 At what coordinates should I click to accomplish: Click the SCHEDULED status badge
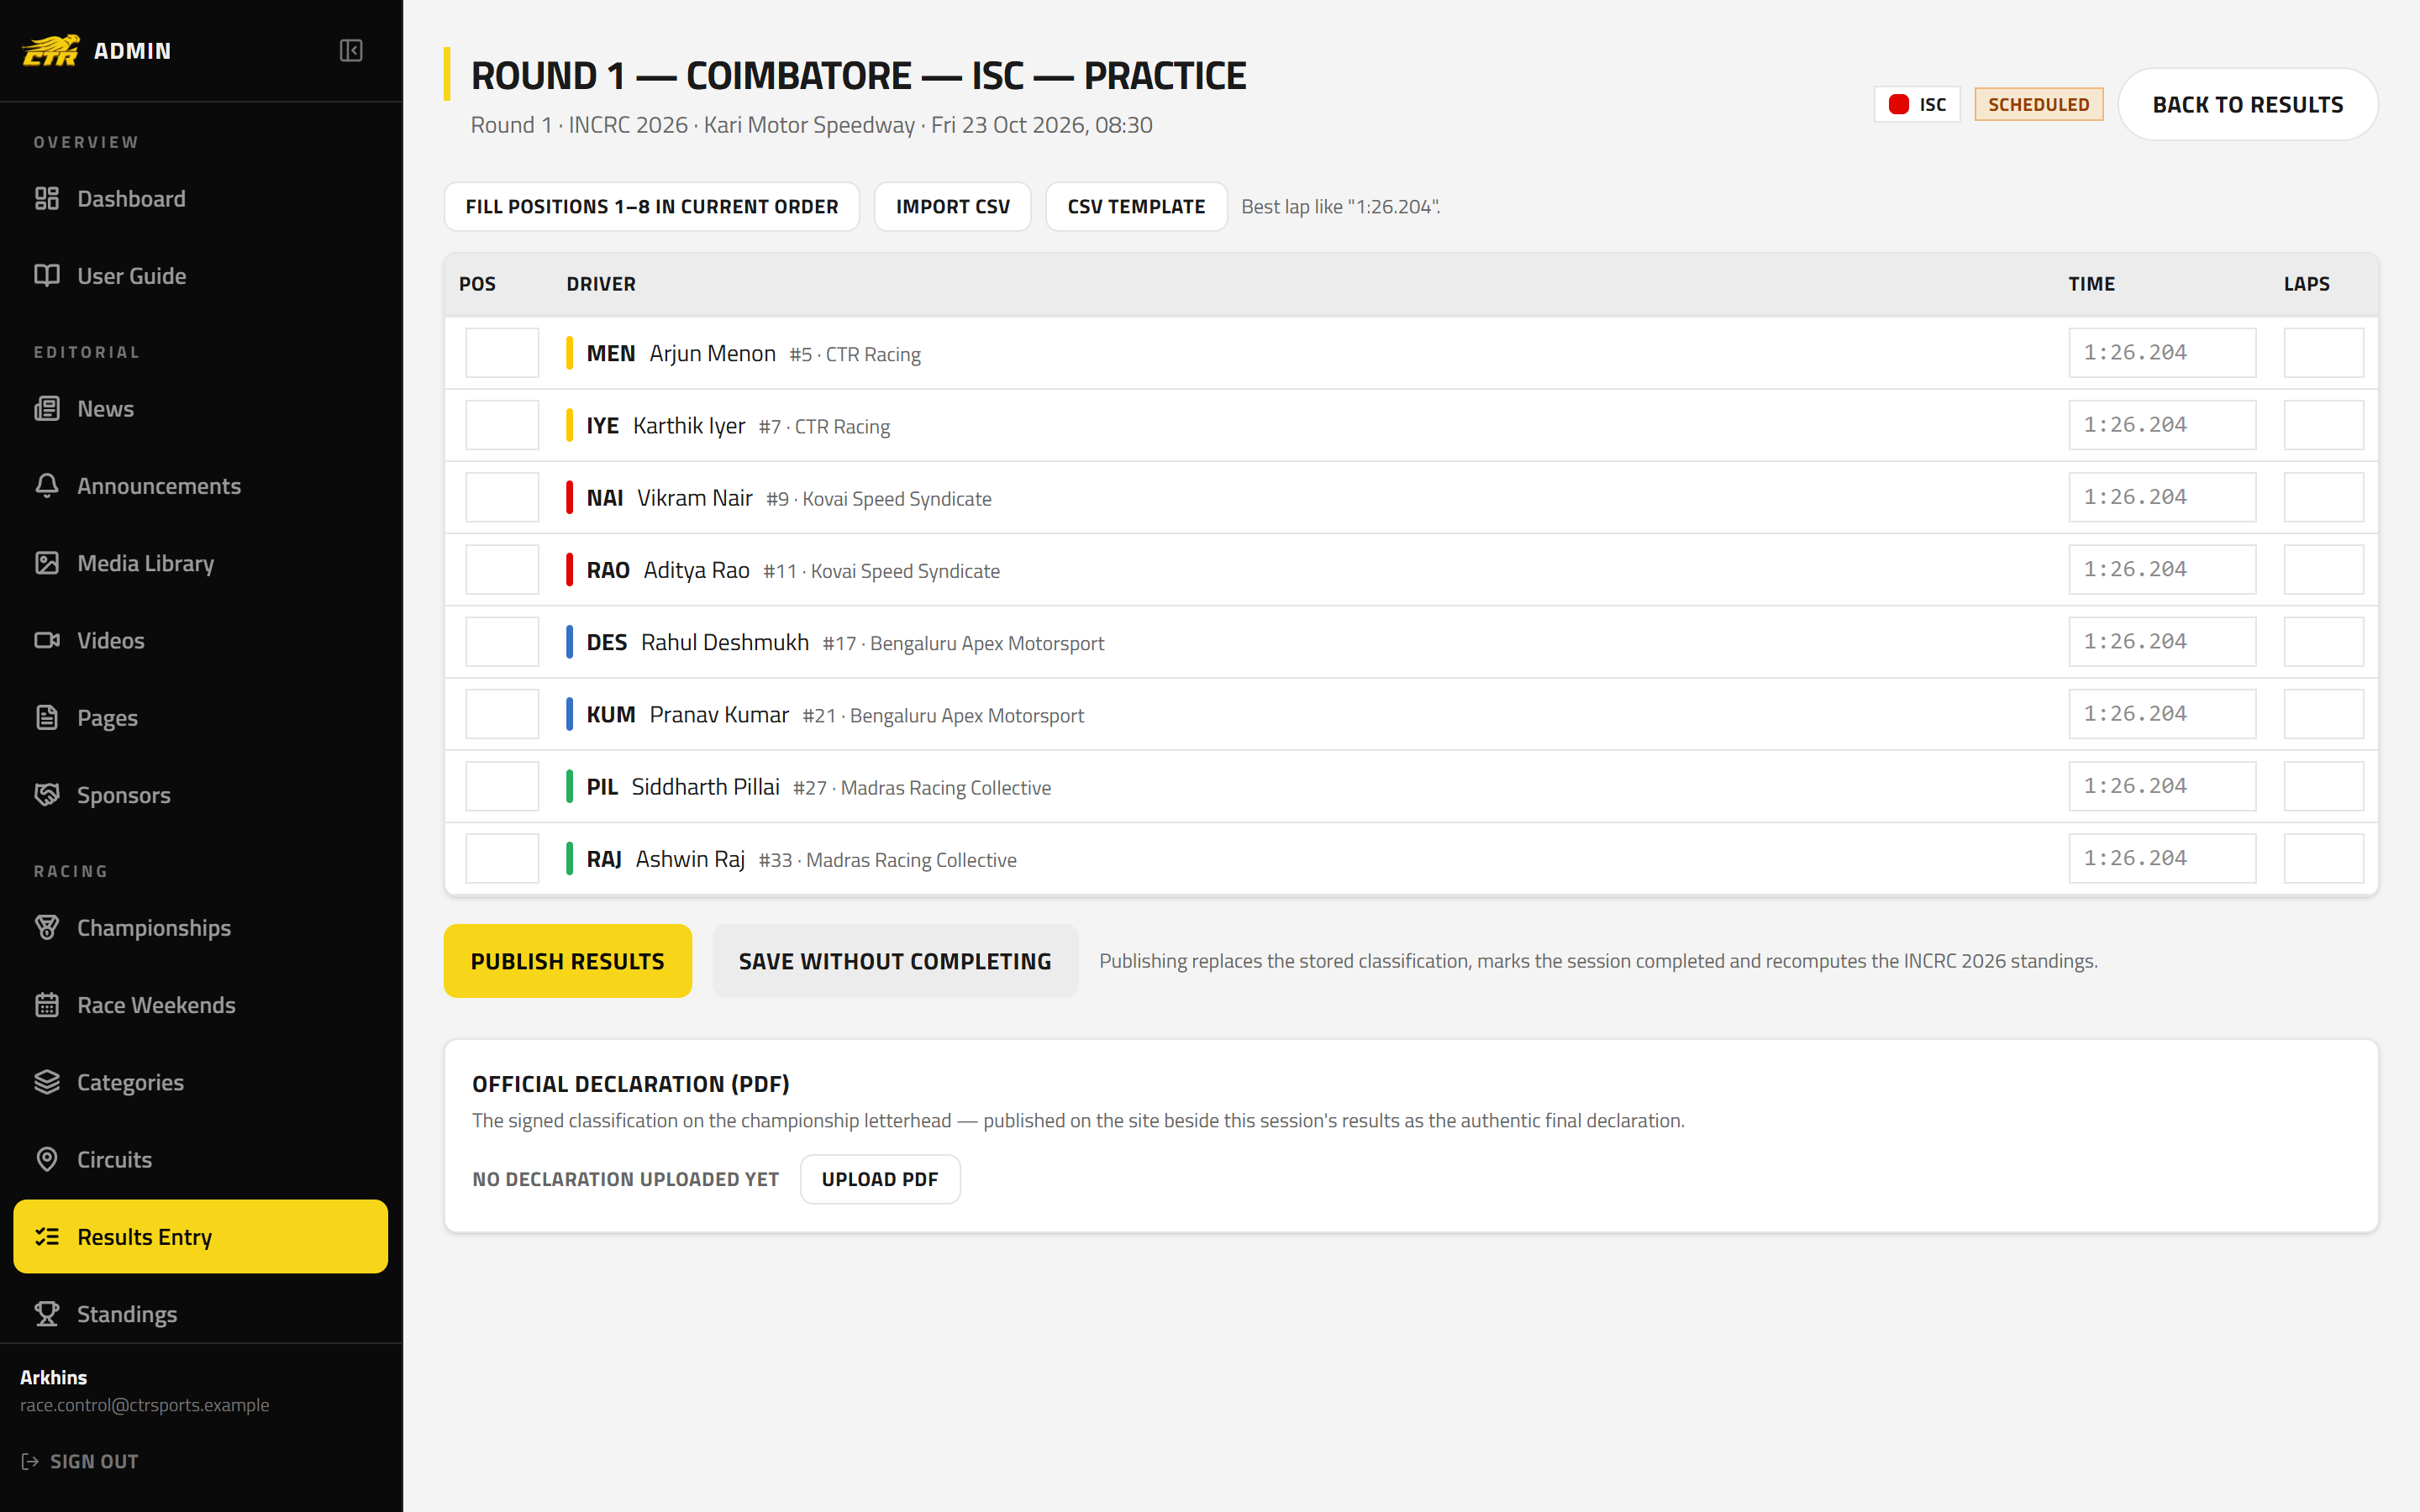[x=2038, y=104]
